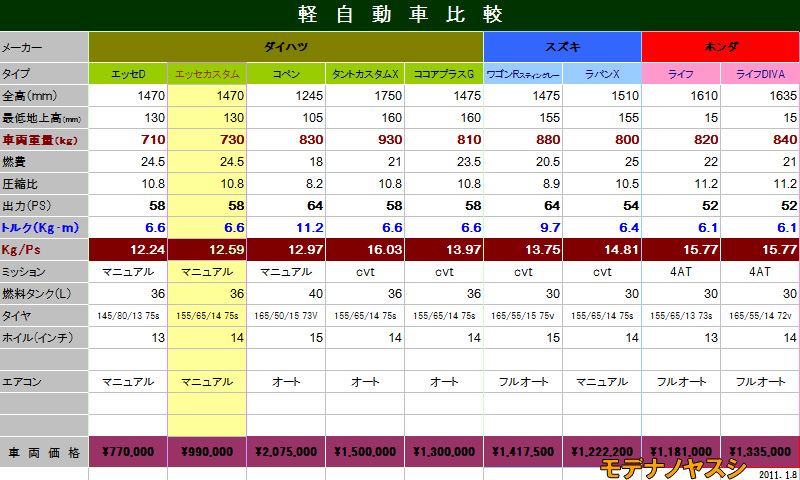Click the 14.81 Kg/Ps cell
Viewport: 800px width, 480px height.
coord(602,249)
